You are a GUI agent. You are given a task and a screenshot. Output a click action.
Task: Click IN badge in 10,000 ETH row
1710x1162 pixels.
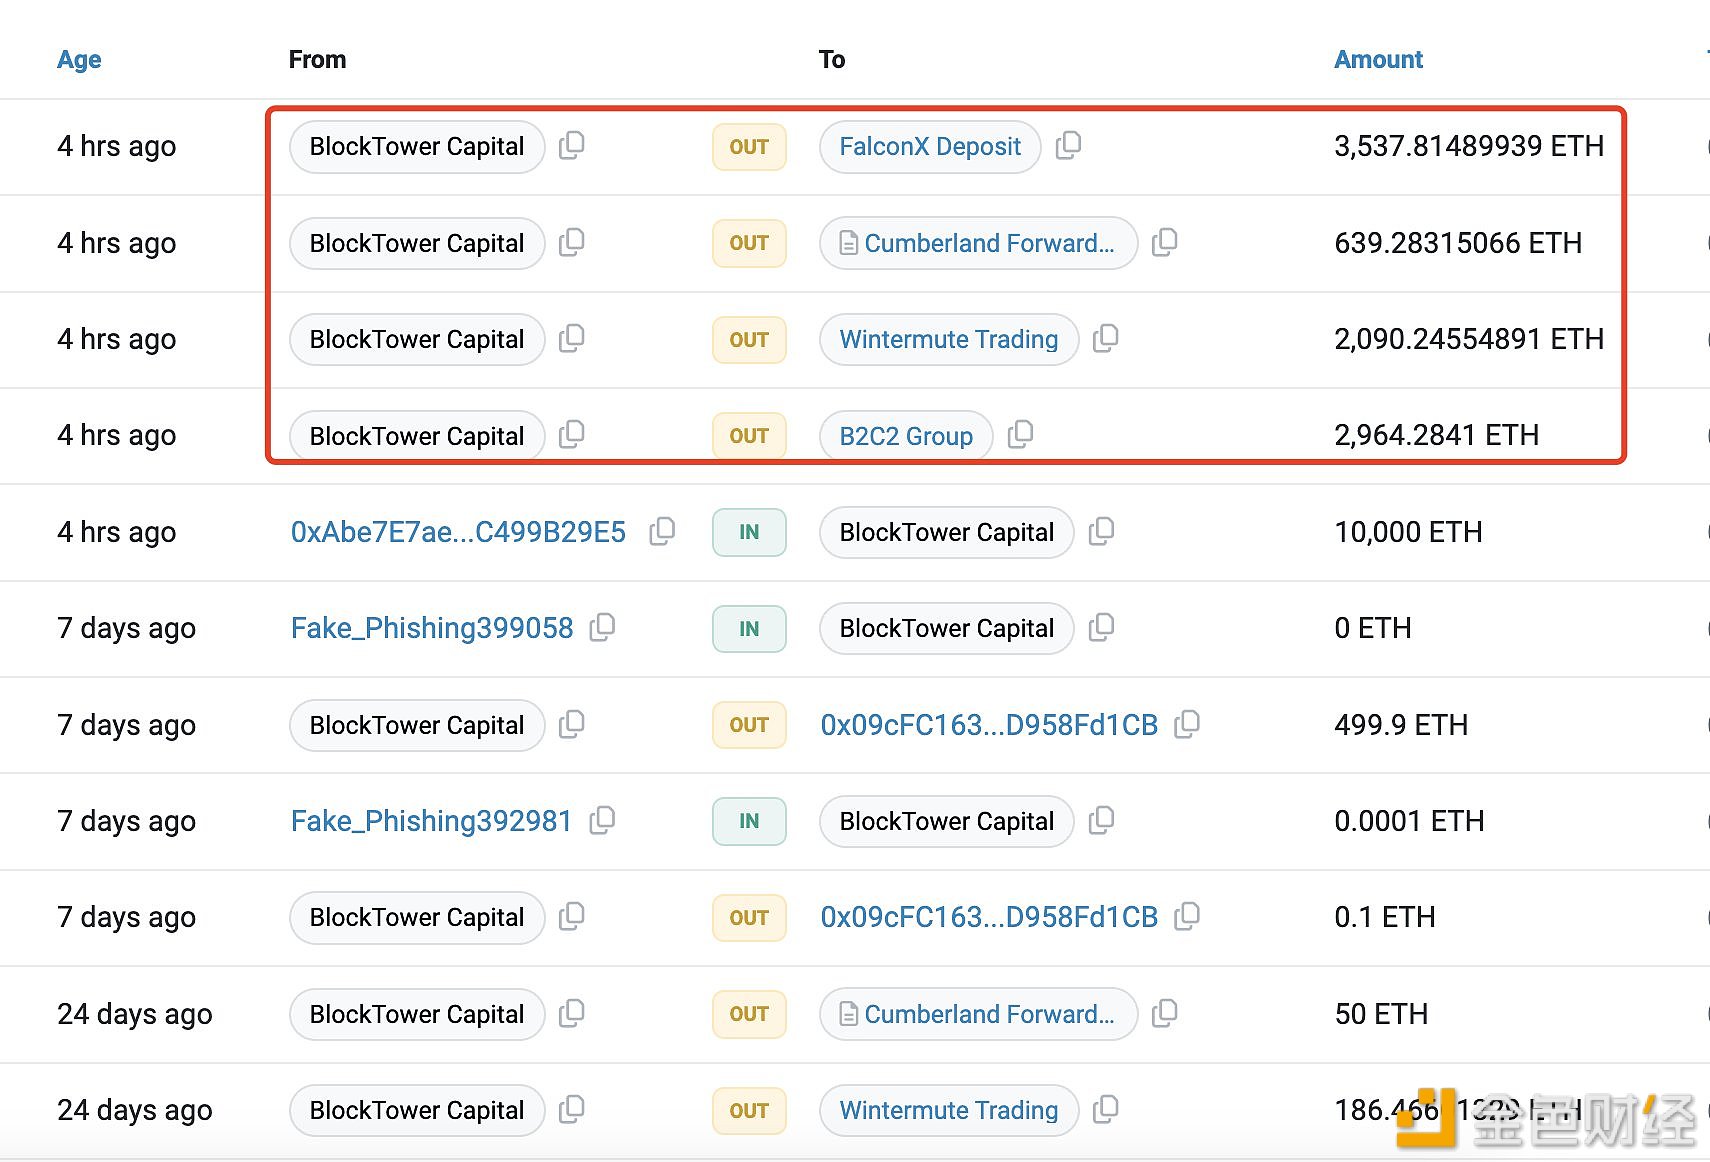749,532
